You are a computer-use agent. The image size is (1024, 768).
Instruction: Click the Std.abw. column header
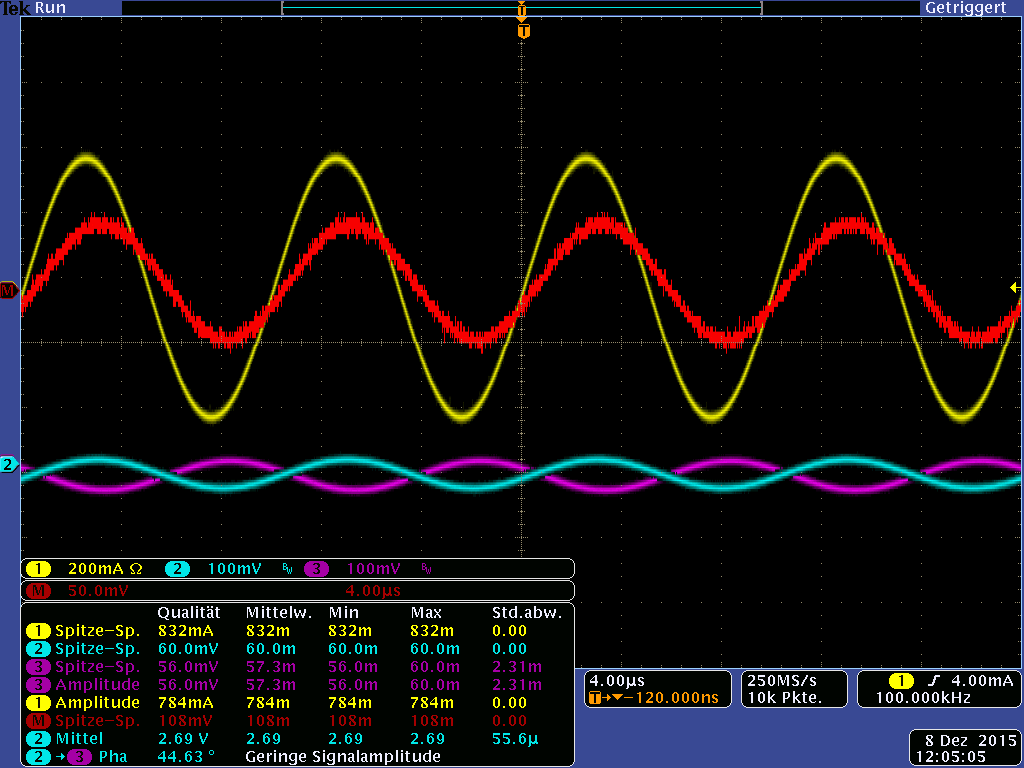(x=527, y=613)
